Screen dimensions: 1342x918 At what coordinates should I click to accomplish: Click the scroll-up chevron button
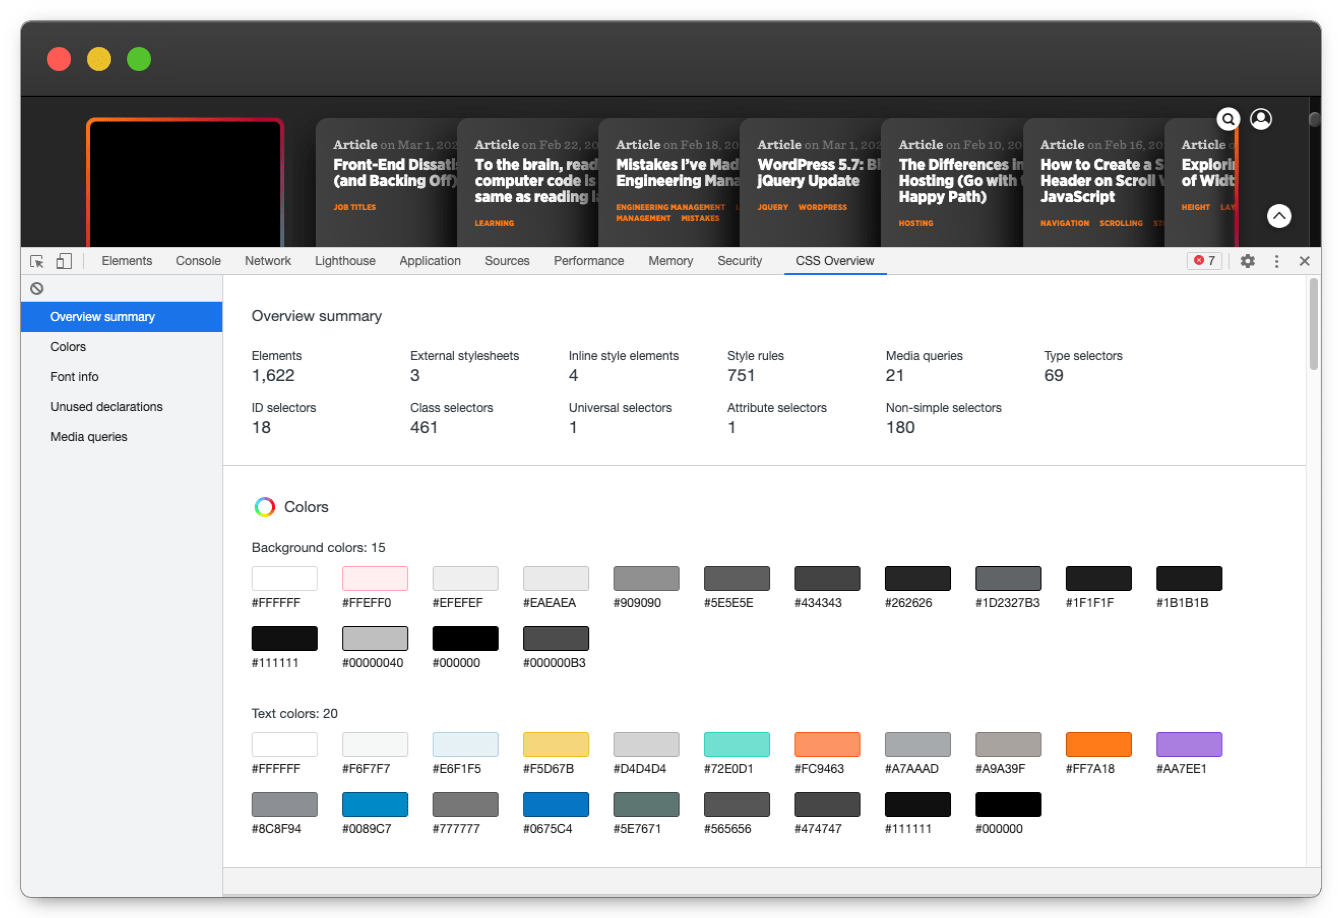click(x=1279, y=215)
